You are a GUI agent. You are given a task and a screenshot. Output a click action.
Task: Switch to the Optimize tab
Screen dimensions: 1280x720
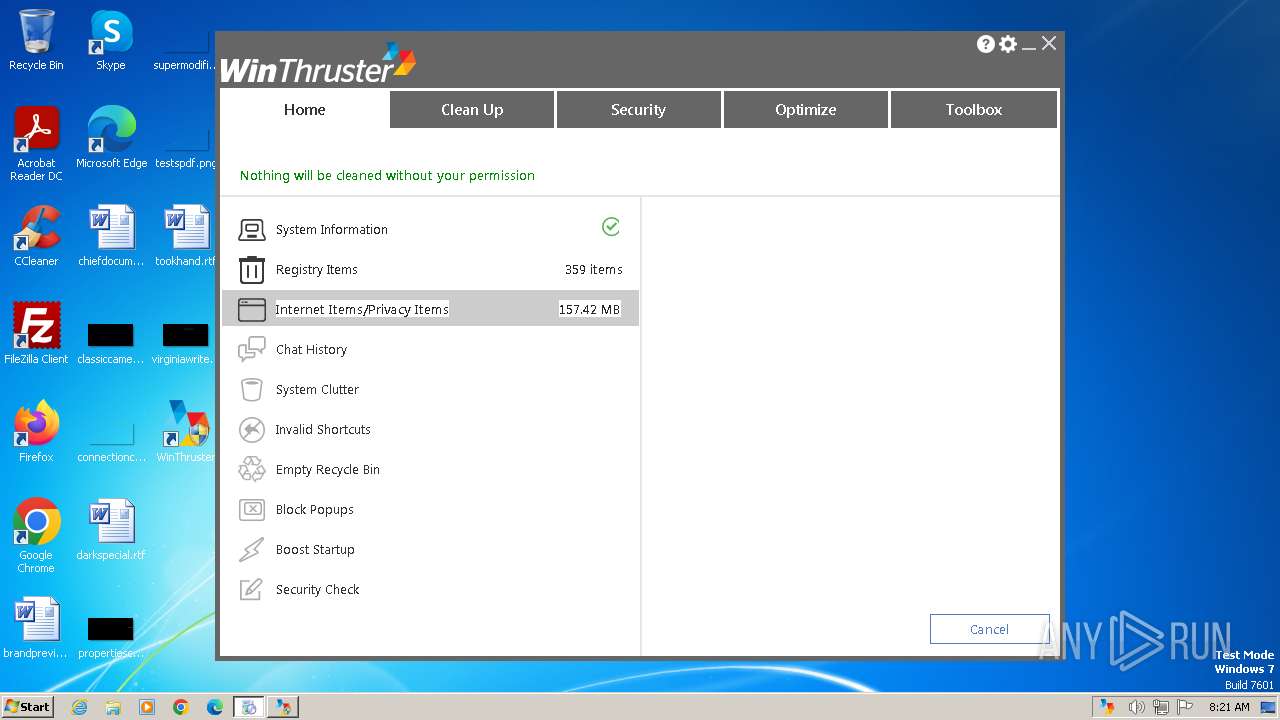coord(805,110)
